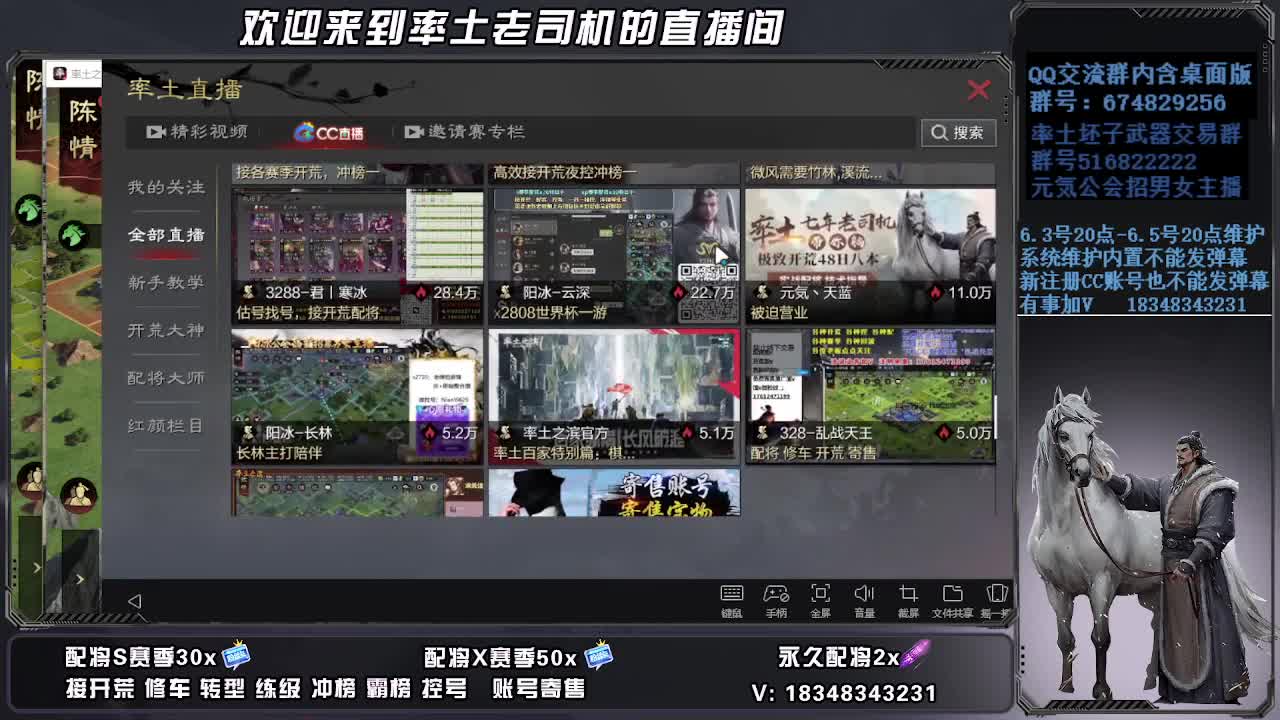Click the 接各赛季开荒,冲榜 title

click(307, 173)
